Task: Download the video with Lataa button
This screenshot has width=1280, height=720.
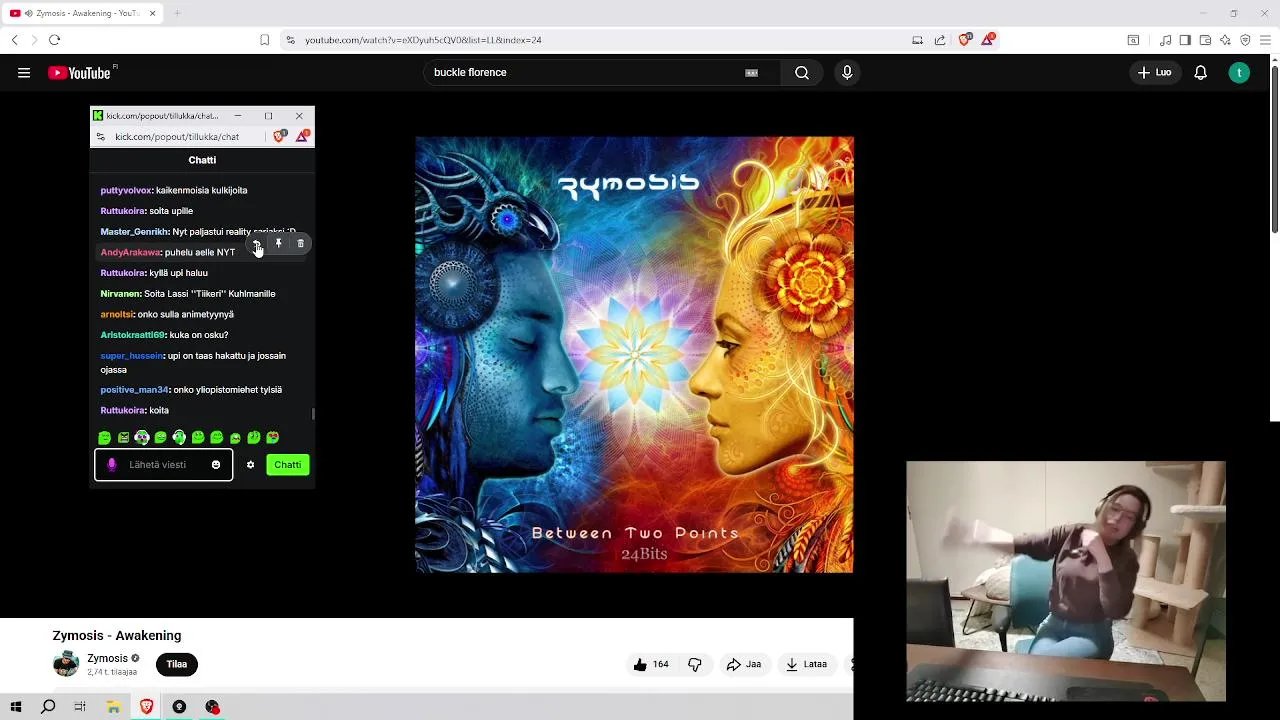Action: (807, 664)
